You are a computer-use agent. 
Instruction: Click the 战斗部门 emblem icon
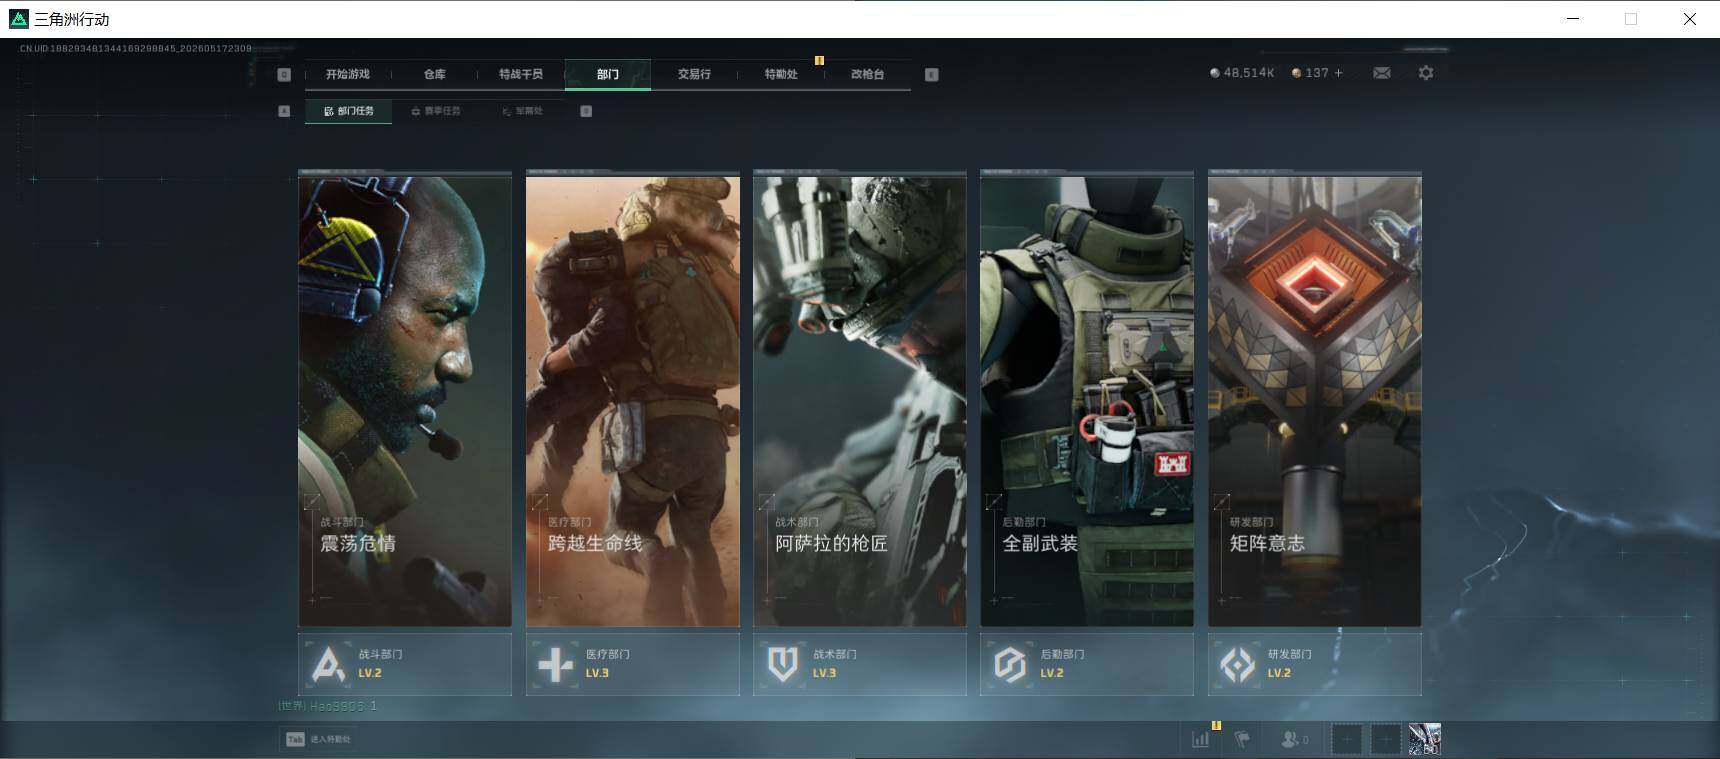pyautogui.click(x=328, y=664)
